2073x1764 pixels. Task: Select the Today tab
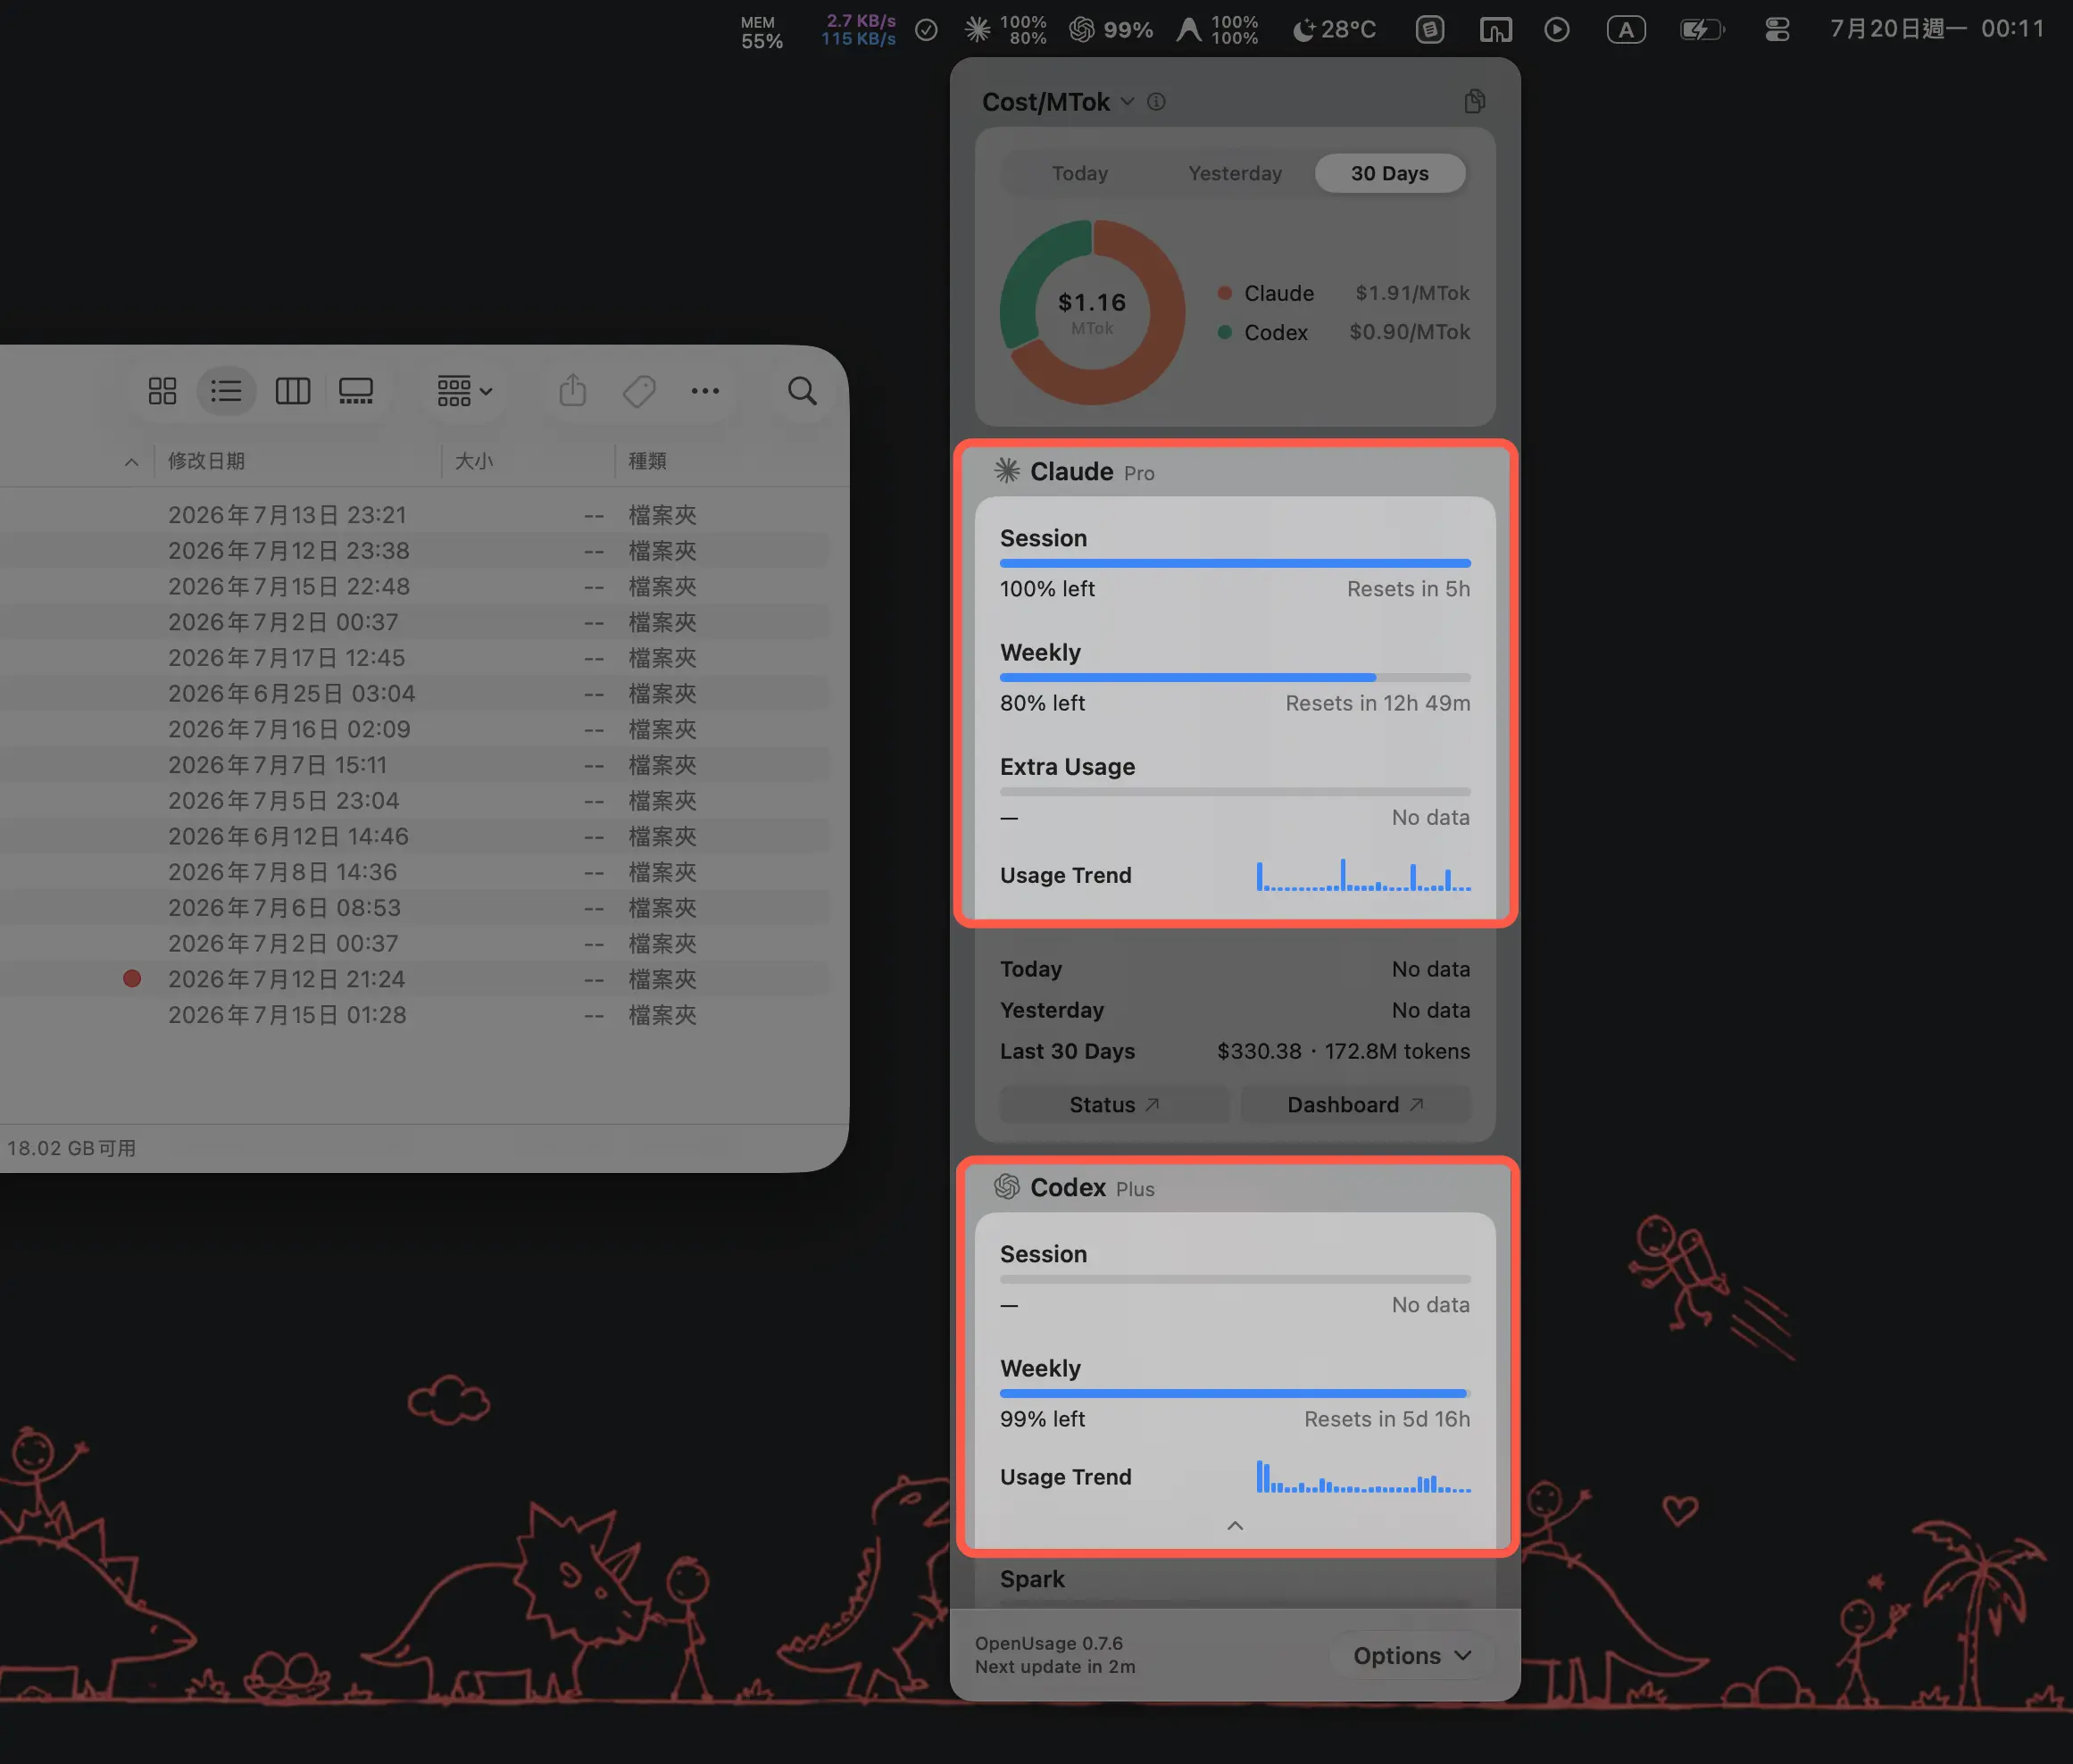click(x=1079, y=173)
